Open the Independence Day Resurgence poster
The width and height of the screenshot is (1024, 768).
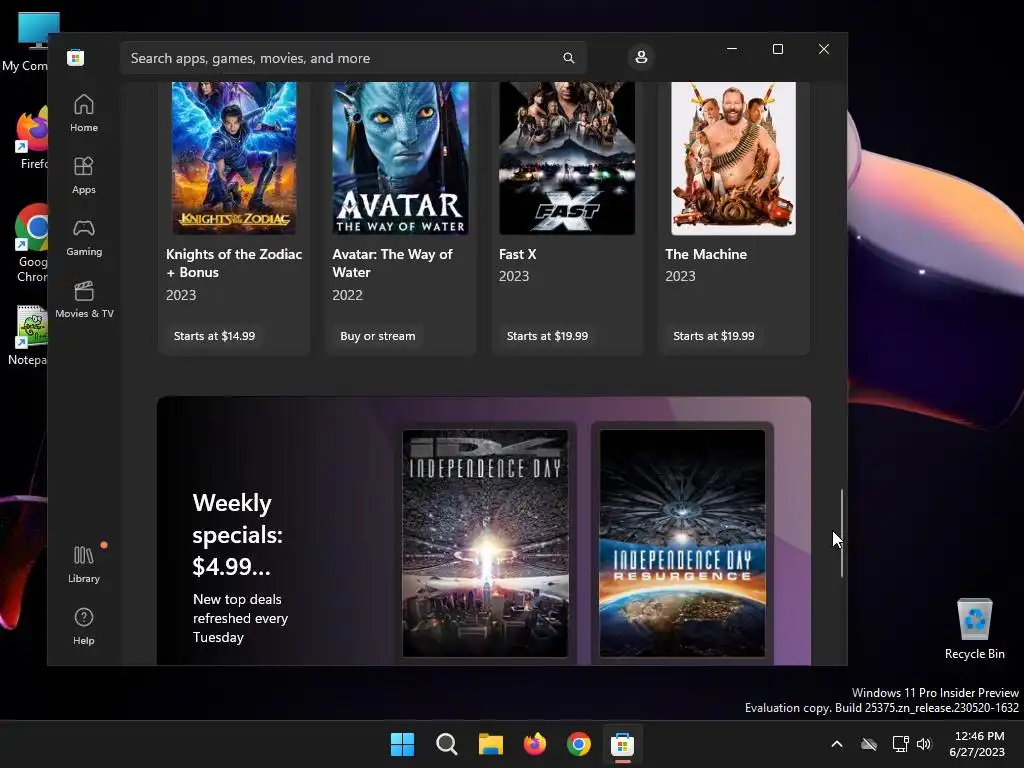[682, 543]
